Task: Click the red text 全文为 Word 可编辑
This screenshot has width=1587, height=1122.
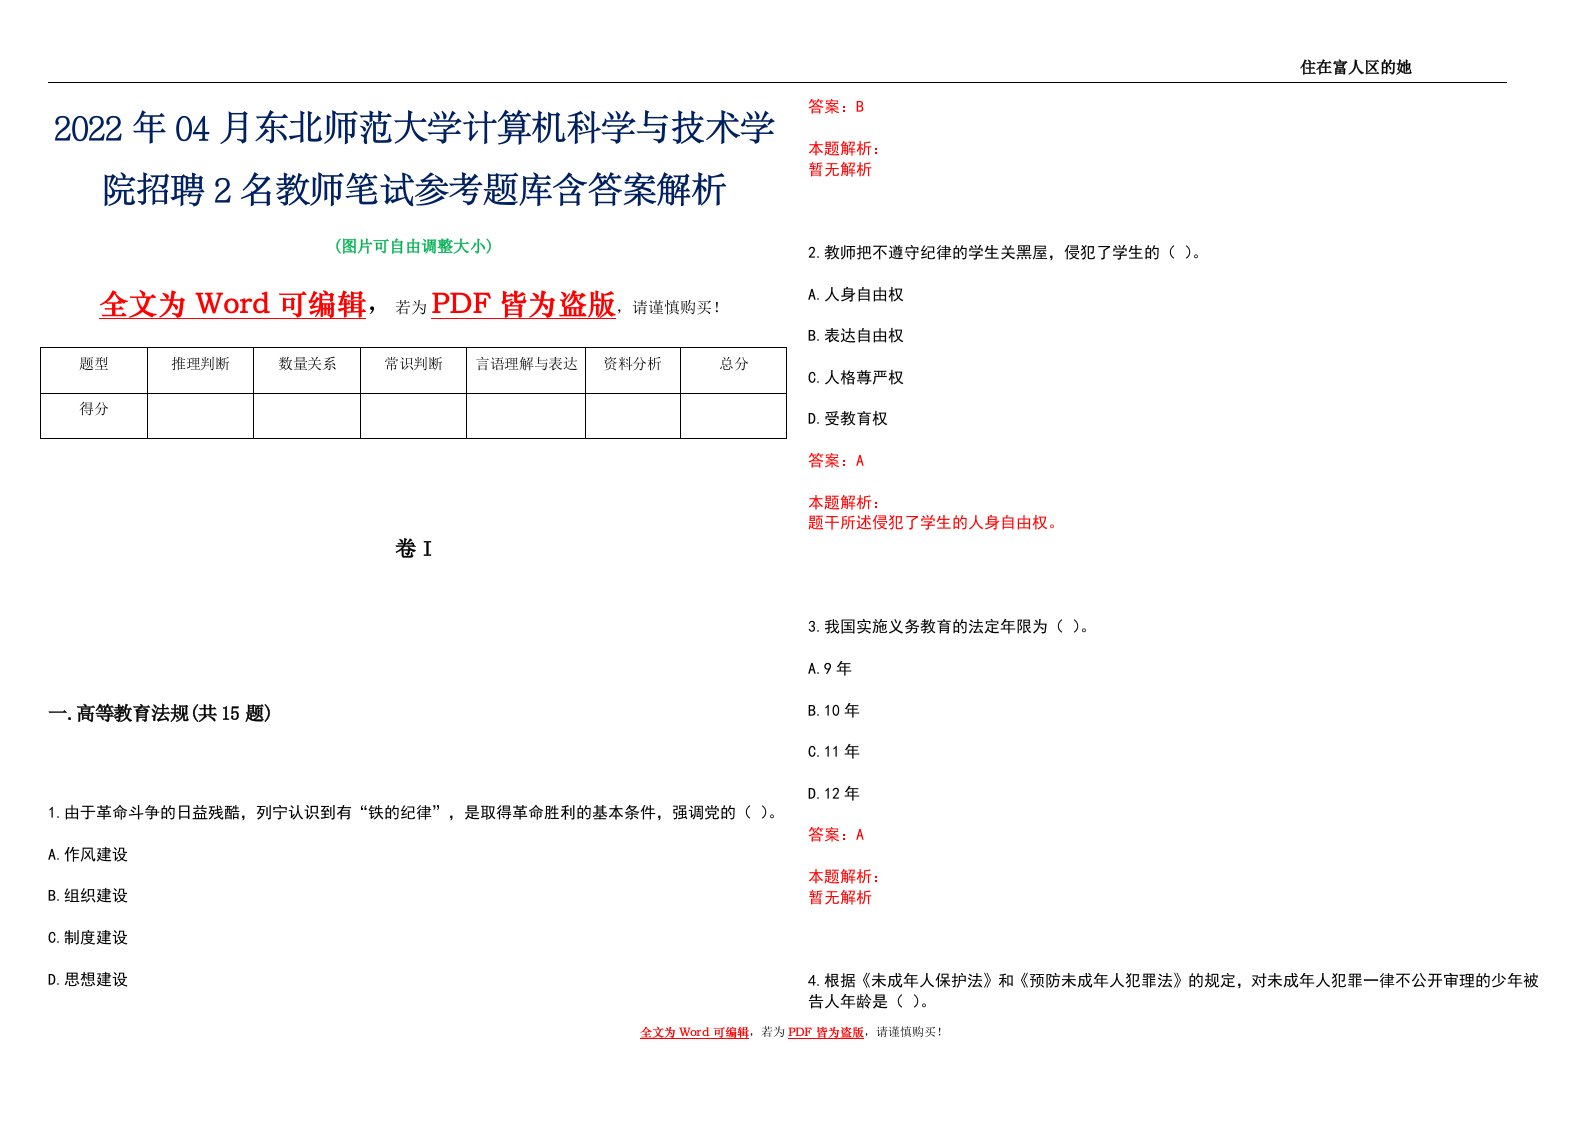Action: (233, 304)
